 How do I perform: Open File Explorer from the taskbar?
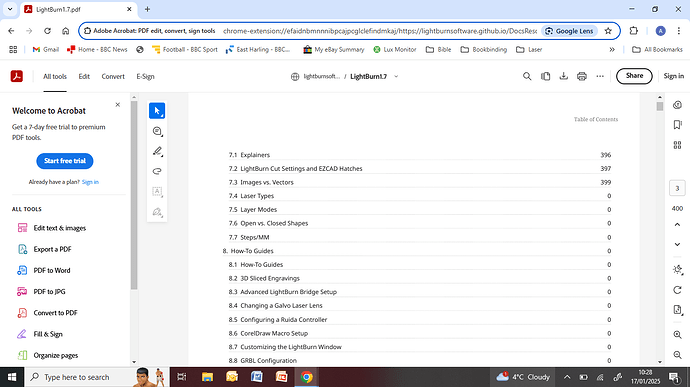[x=207, y=377]
